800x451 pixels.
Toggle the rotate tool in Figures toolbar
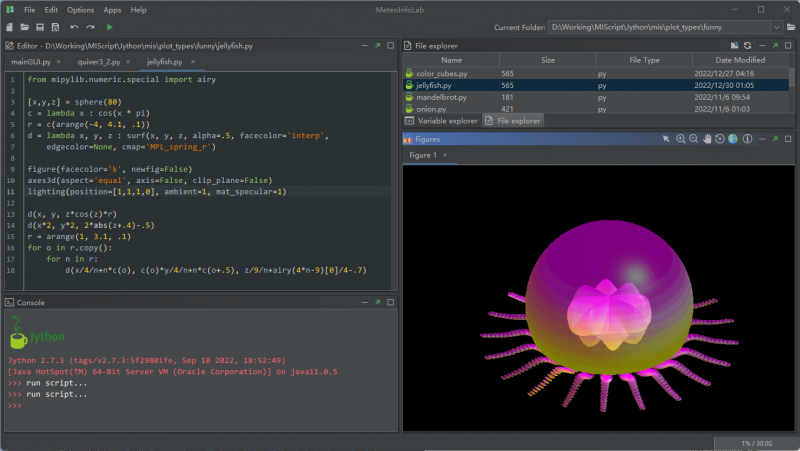721,139
